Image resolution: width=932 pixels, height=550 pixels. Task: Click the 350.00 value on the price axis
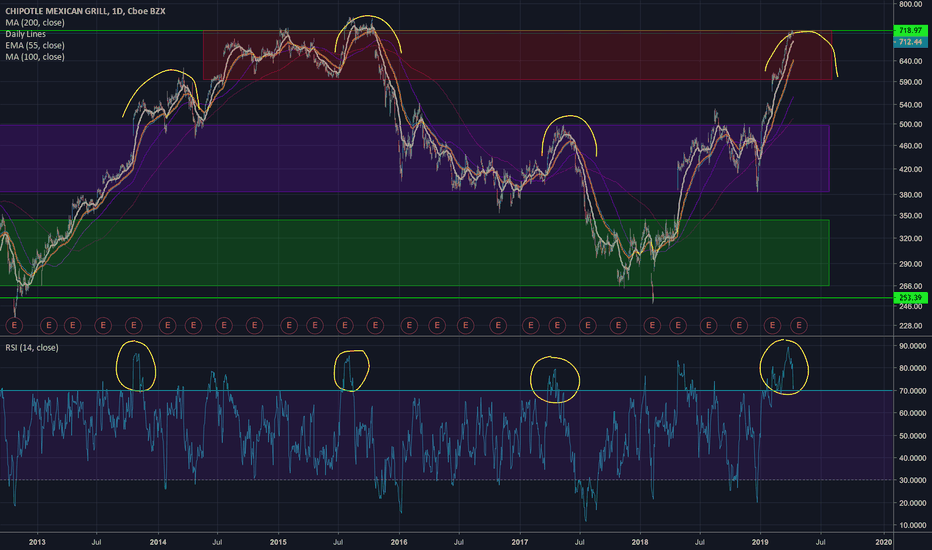(911, 216)
